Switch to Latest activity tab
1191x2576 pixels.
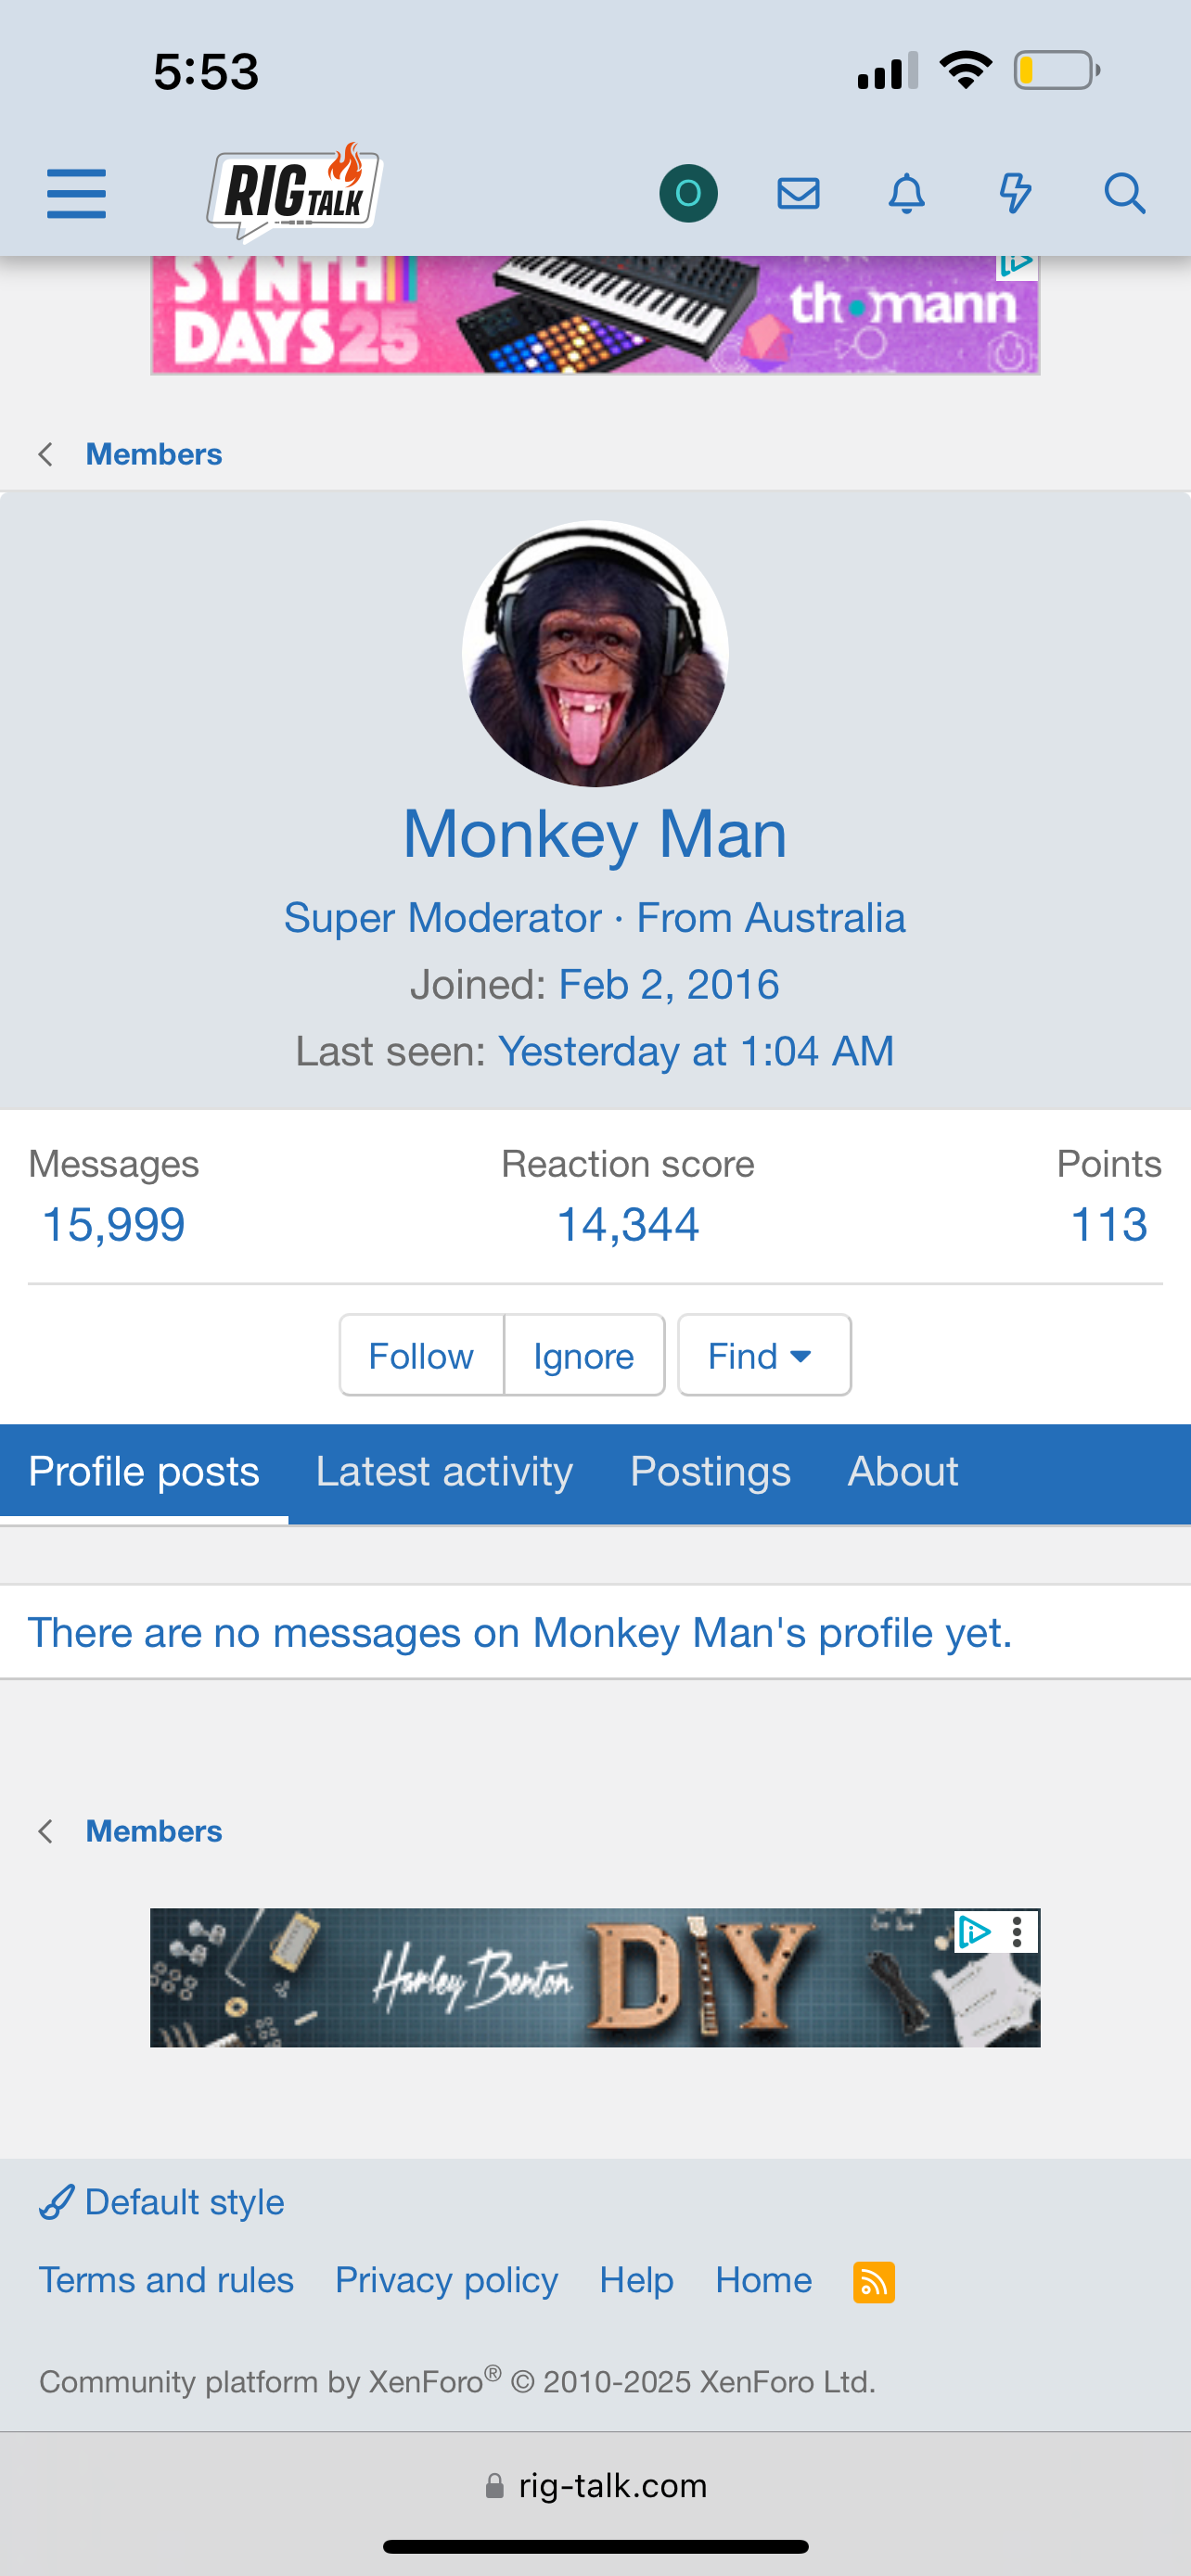444,1472
